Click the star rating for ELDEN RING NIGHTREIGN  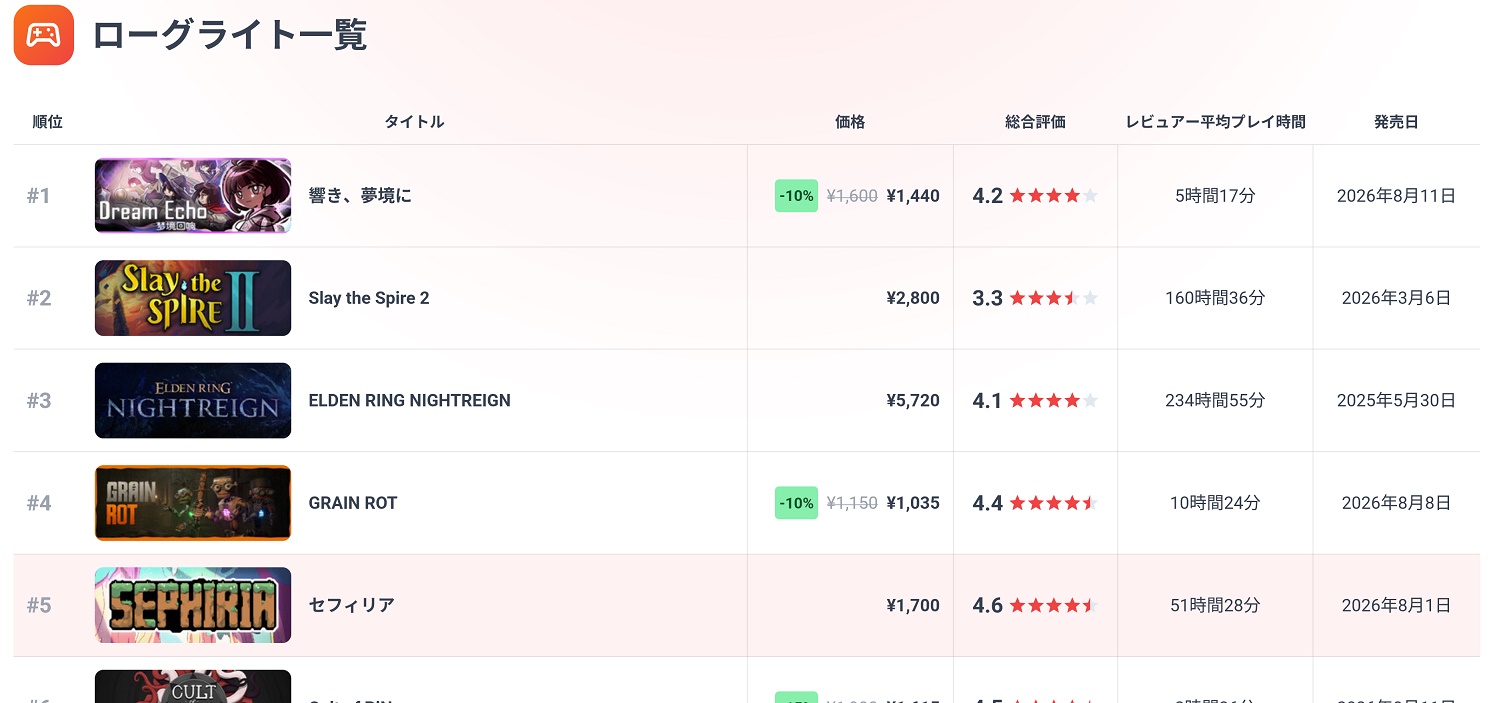1054,400
